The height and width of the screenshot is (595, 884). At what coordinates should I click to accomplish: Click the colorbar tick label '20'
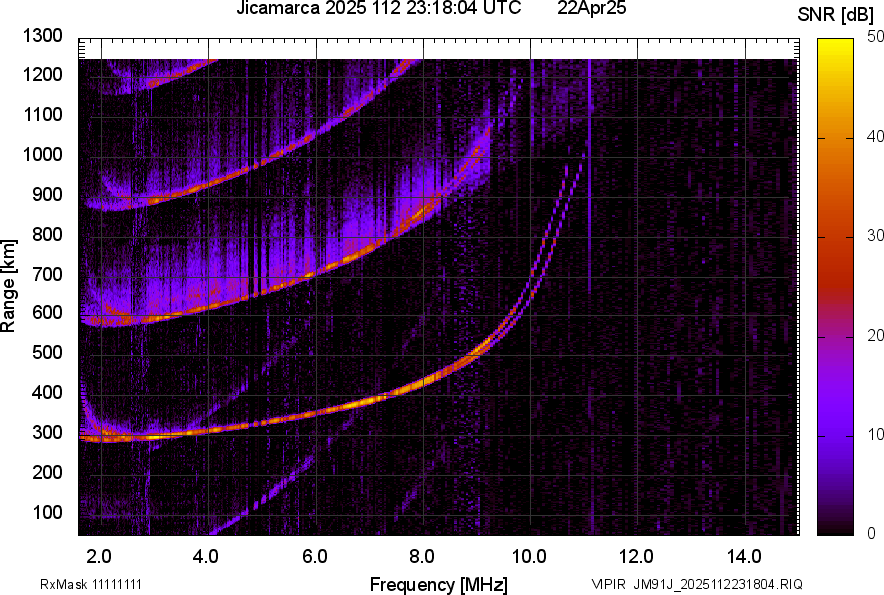[875, 335]
